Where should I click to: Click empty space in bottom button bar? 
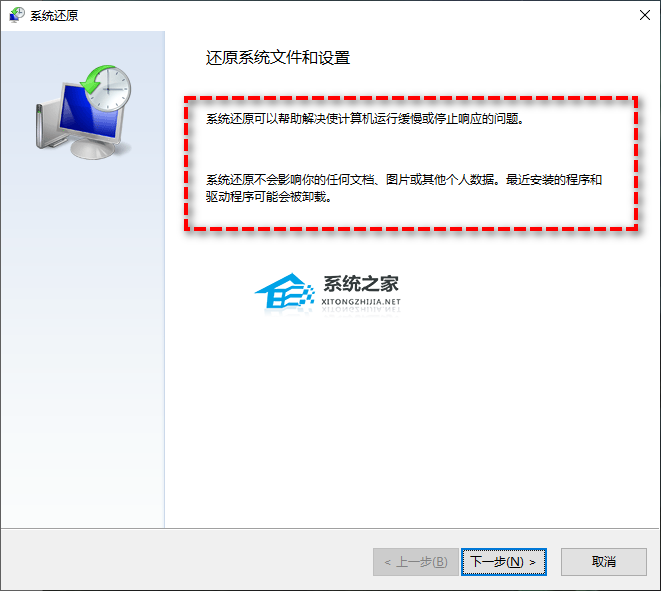(185, 561)
